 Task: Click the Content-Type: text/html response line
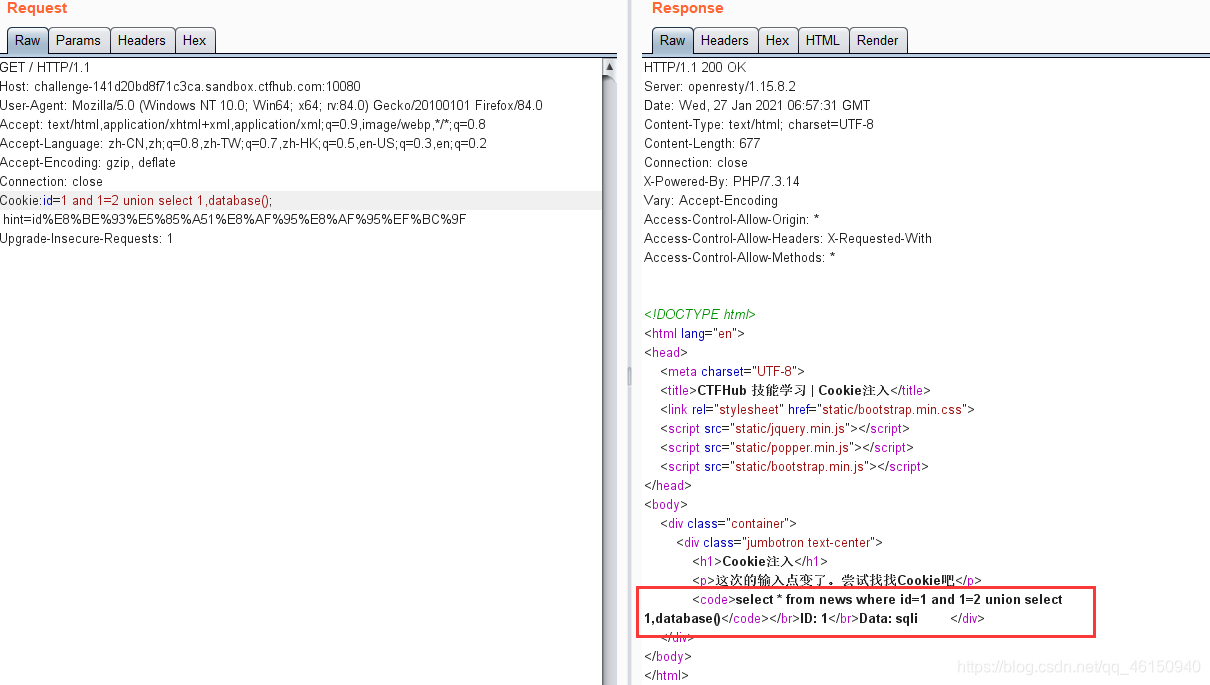click(x=759, y=124)
